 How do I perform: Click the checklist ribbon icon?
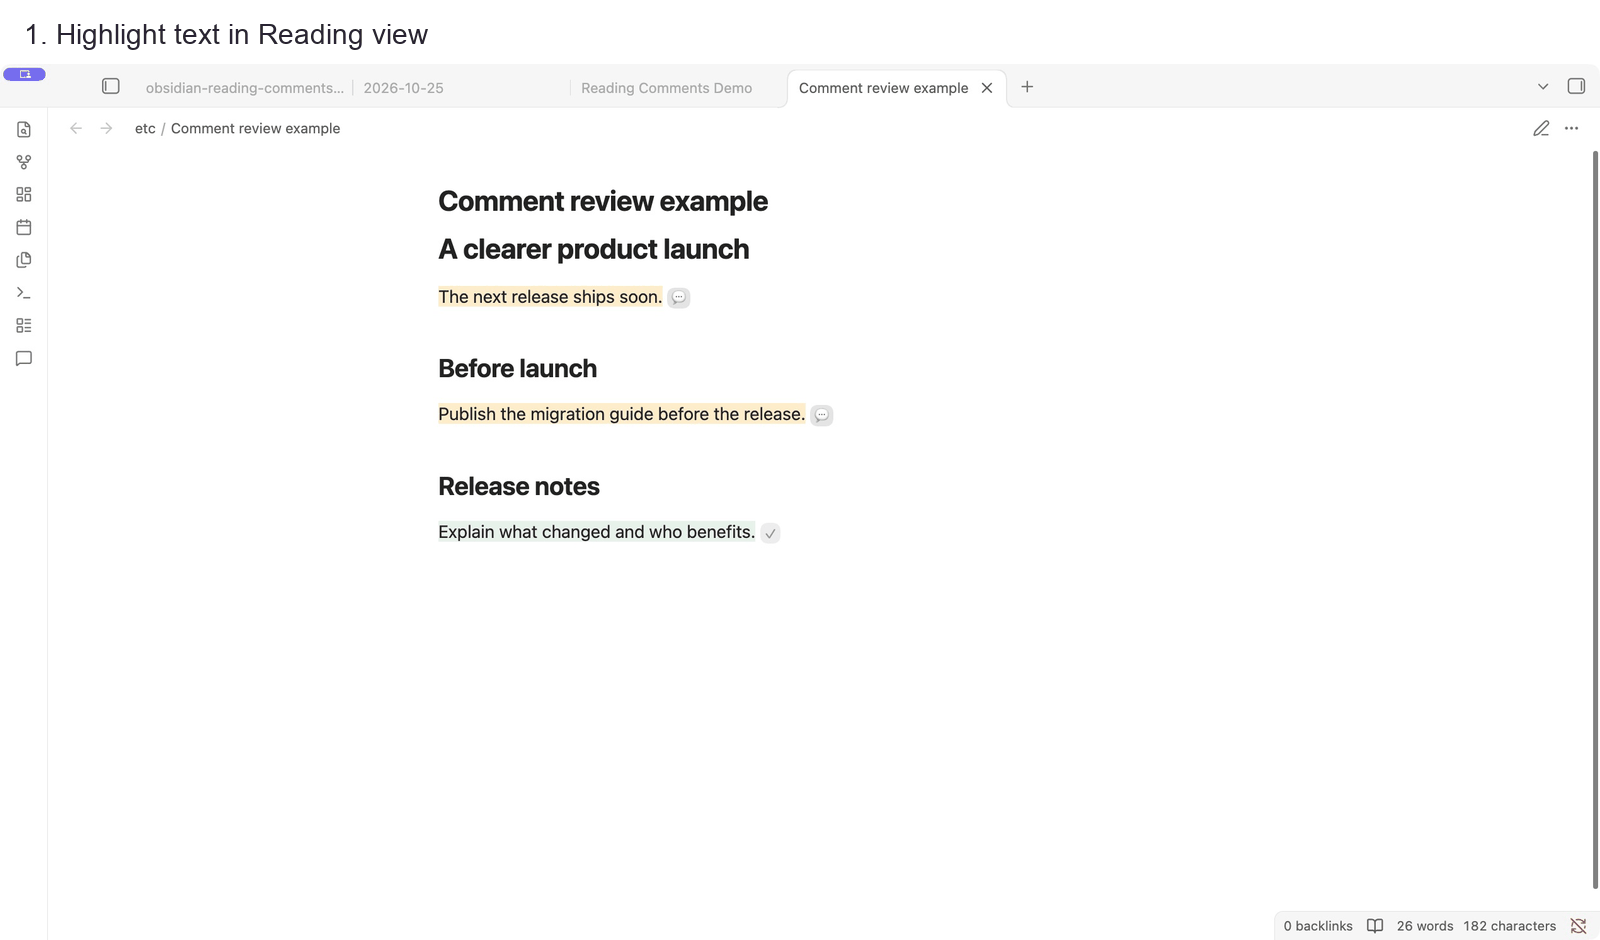[24, 325]
